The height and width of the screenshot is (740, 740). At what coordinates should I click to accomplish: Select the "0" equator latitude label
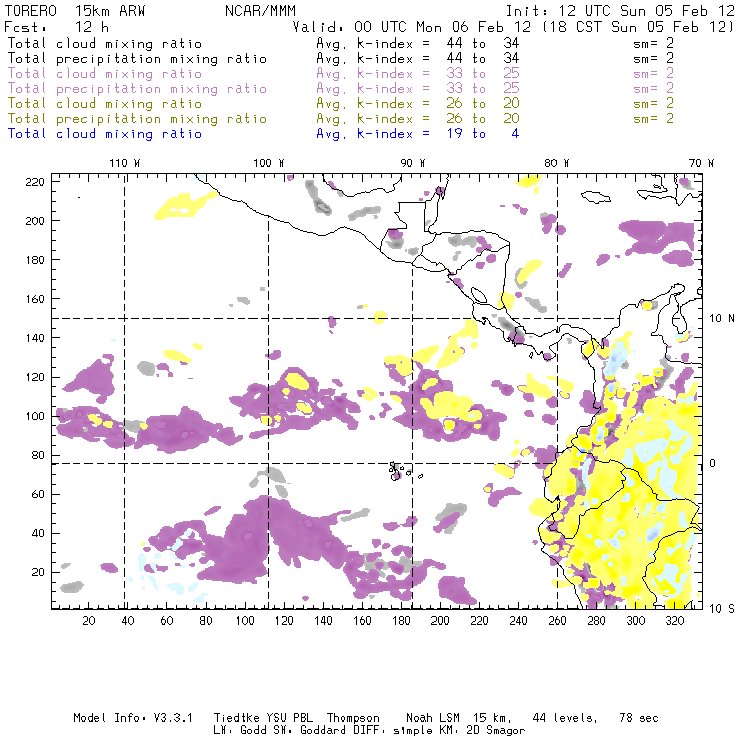[713, 463]
